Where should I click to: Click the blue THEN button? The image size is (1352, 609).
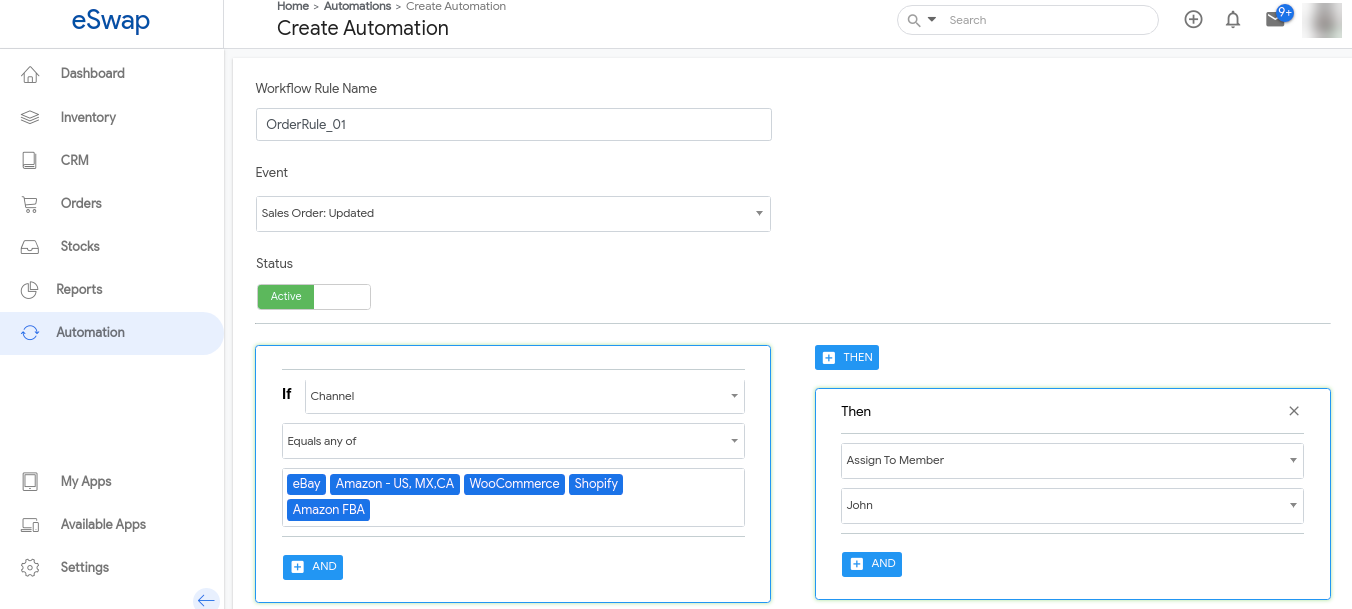[847, 358]
